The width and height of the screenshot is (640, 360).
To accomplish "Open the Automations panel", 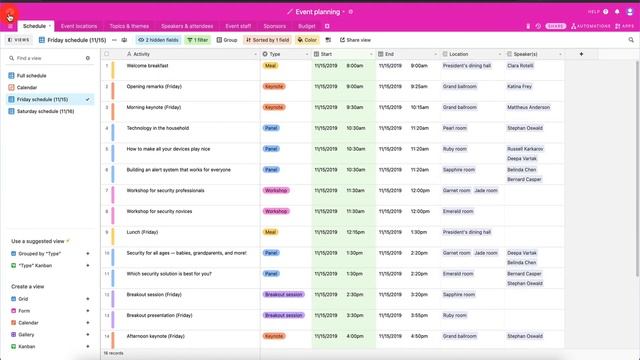I will pos(591,26).
